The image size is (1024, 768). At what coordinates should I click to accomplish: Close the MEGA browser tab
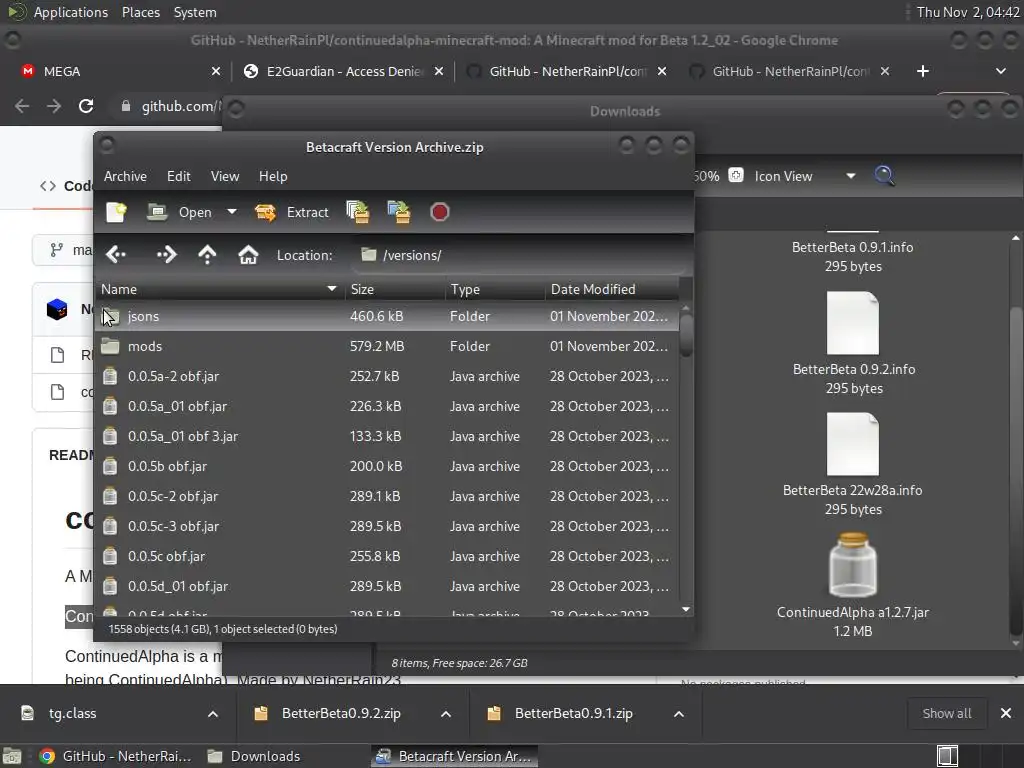tap(216, 71)
